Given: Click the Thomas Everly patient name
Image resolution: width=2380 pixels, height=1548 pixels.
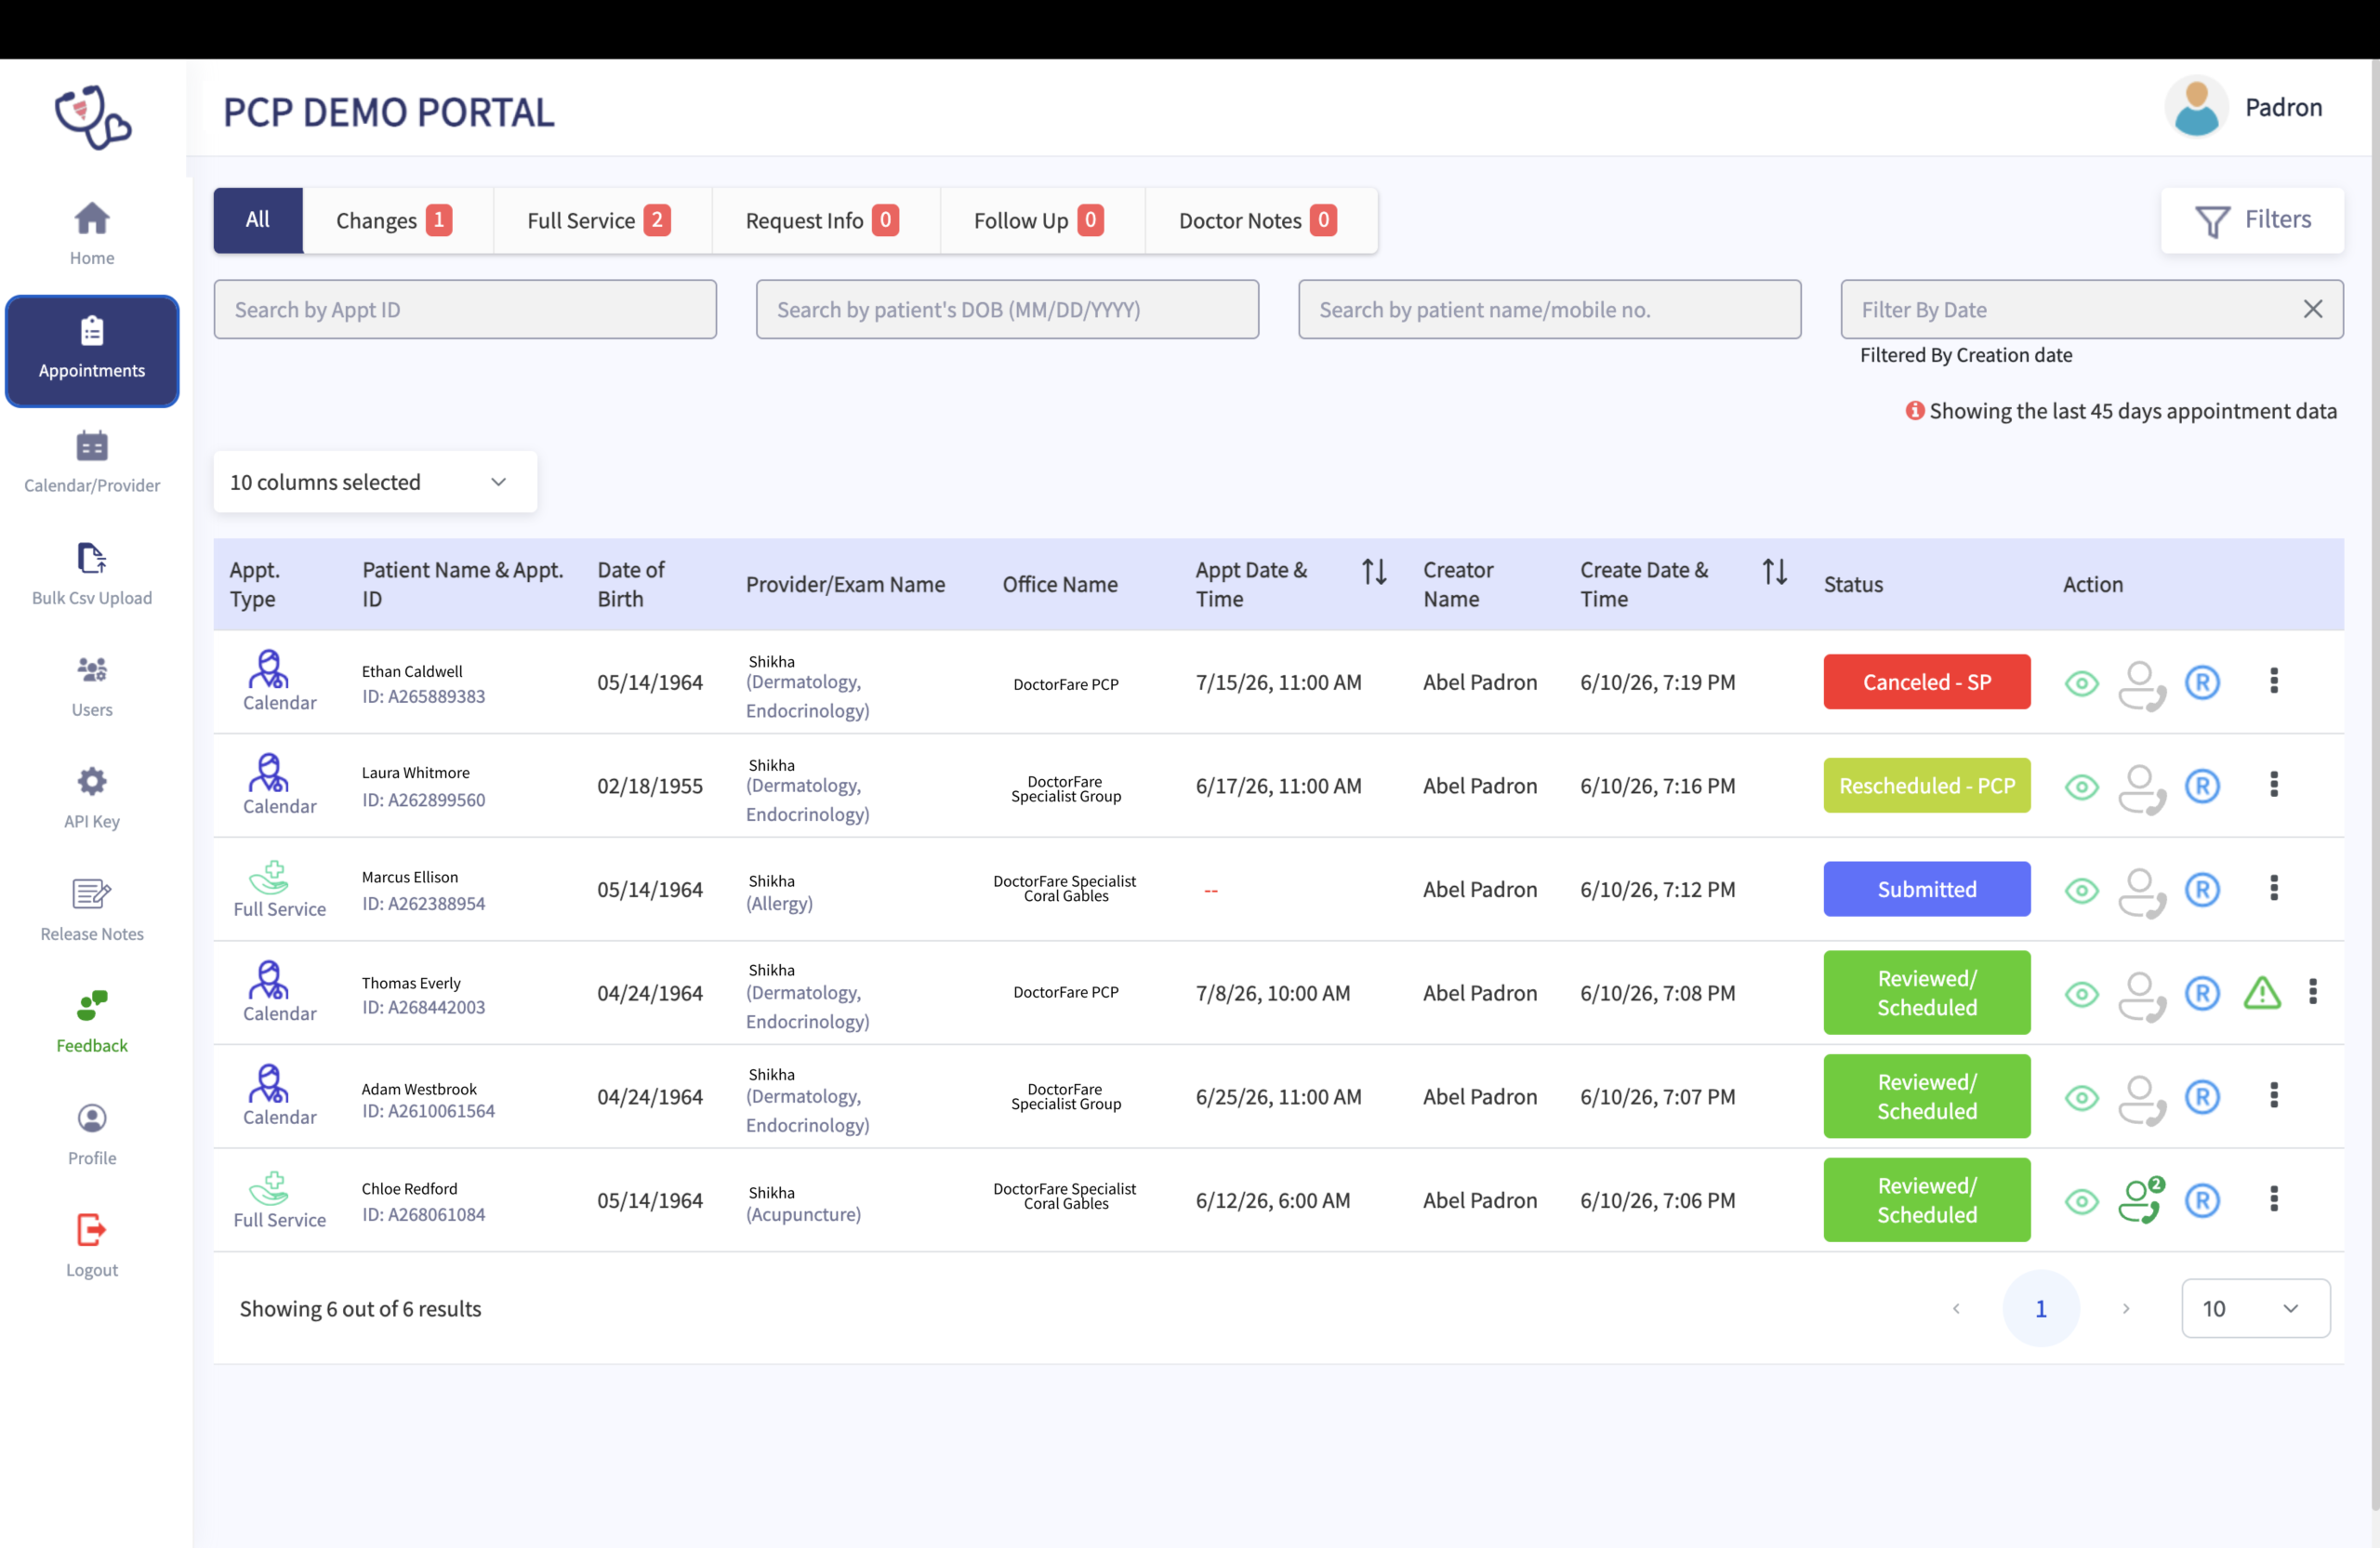Looking at the screenshot, I should [x=411, y=983].
